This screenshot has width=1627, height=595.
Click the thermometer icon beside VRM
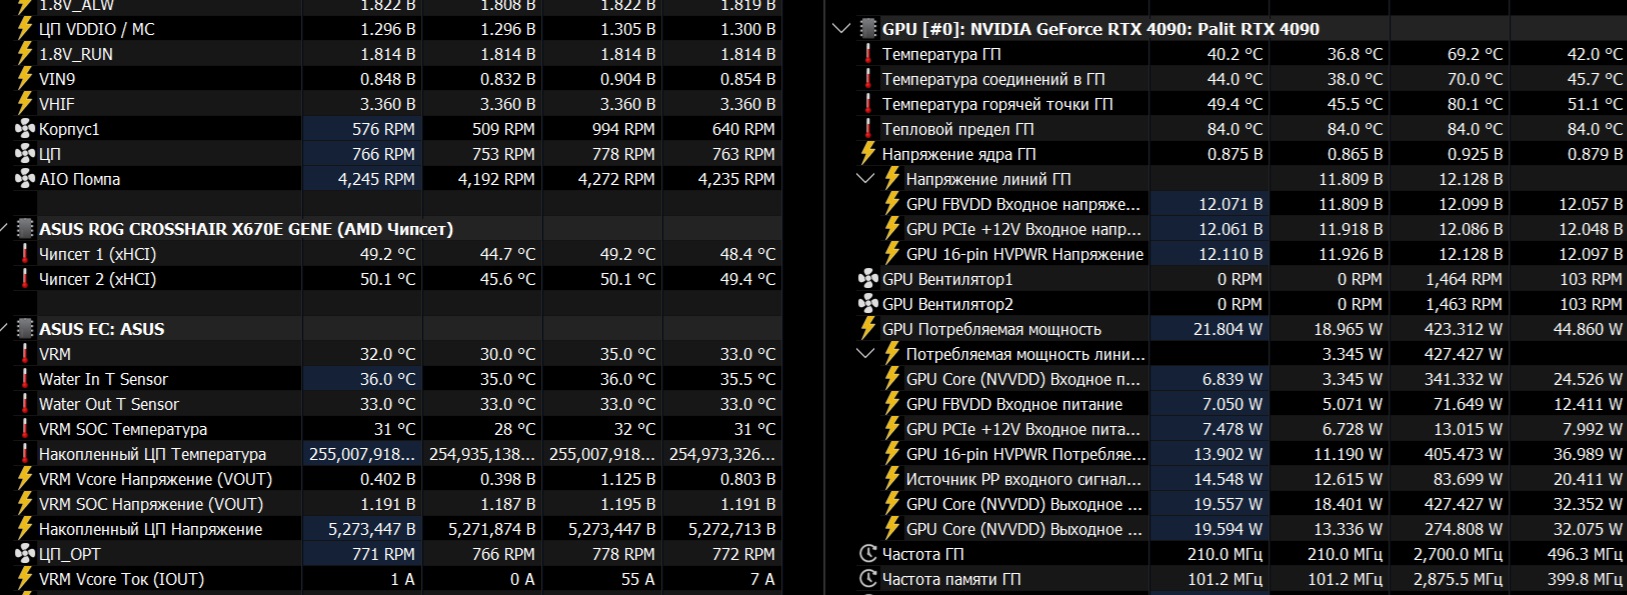pyautogui.click(x=25, y=354)
